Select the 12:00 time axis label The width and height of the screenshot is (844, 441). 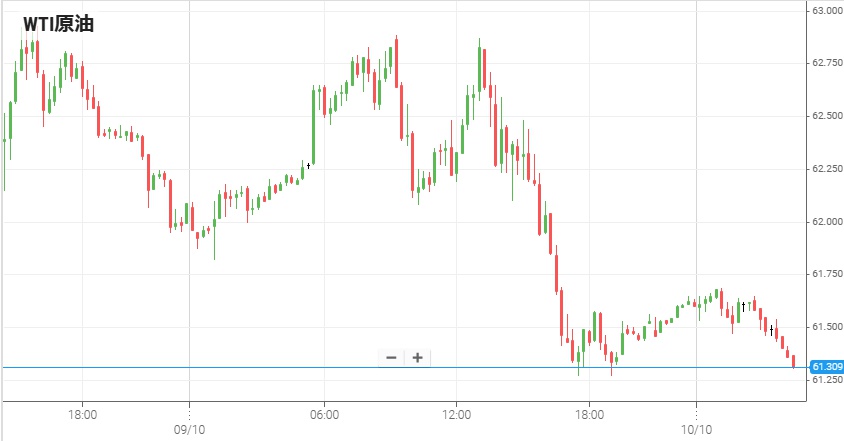456,413
